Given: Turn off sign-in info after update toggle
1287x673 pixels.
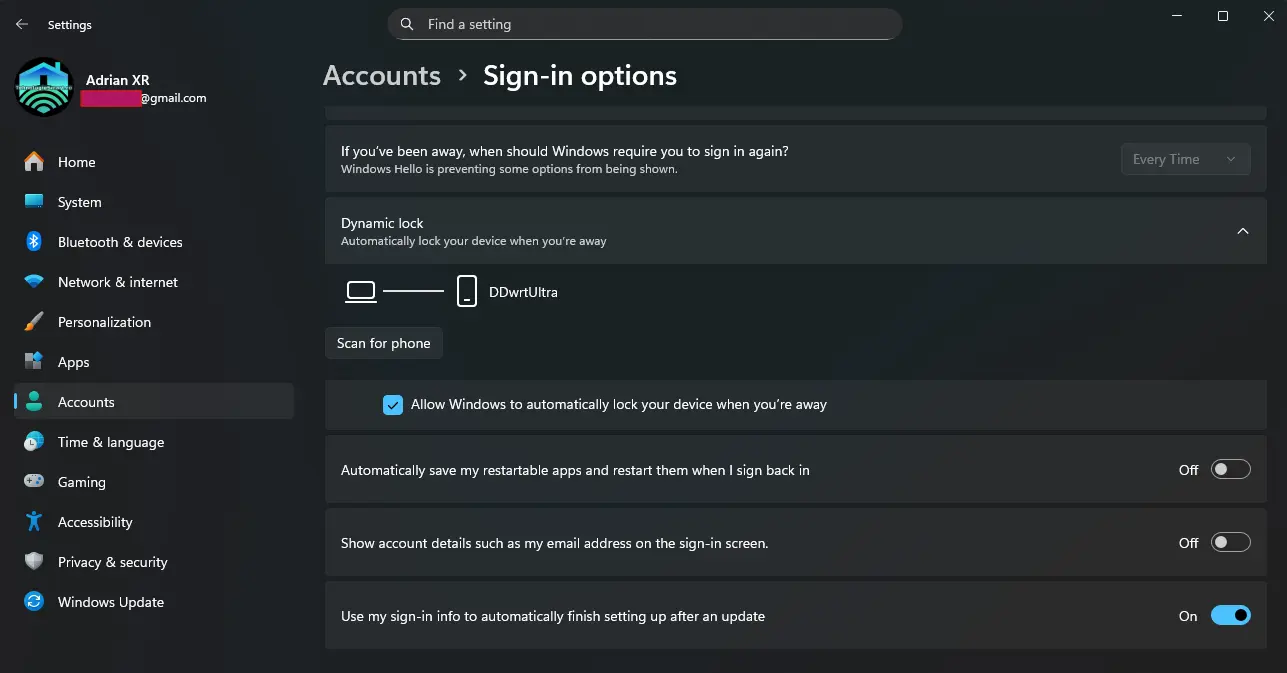Looking at the screenshot, I should point(1230,616).
